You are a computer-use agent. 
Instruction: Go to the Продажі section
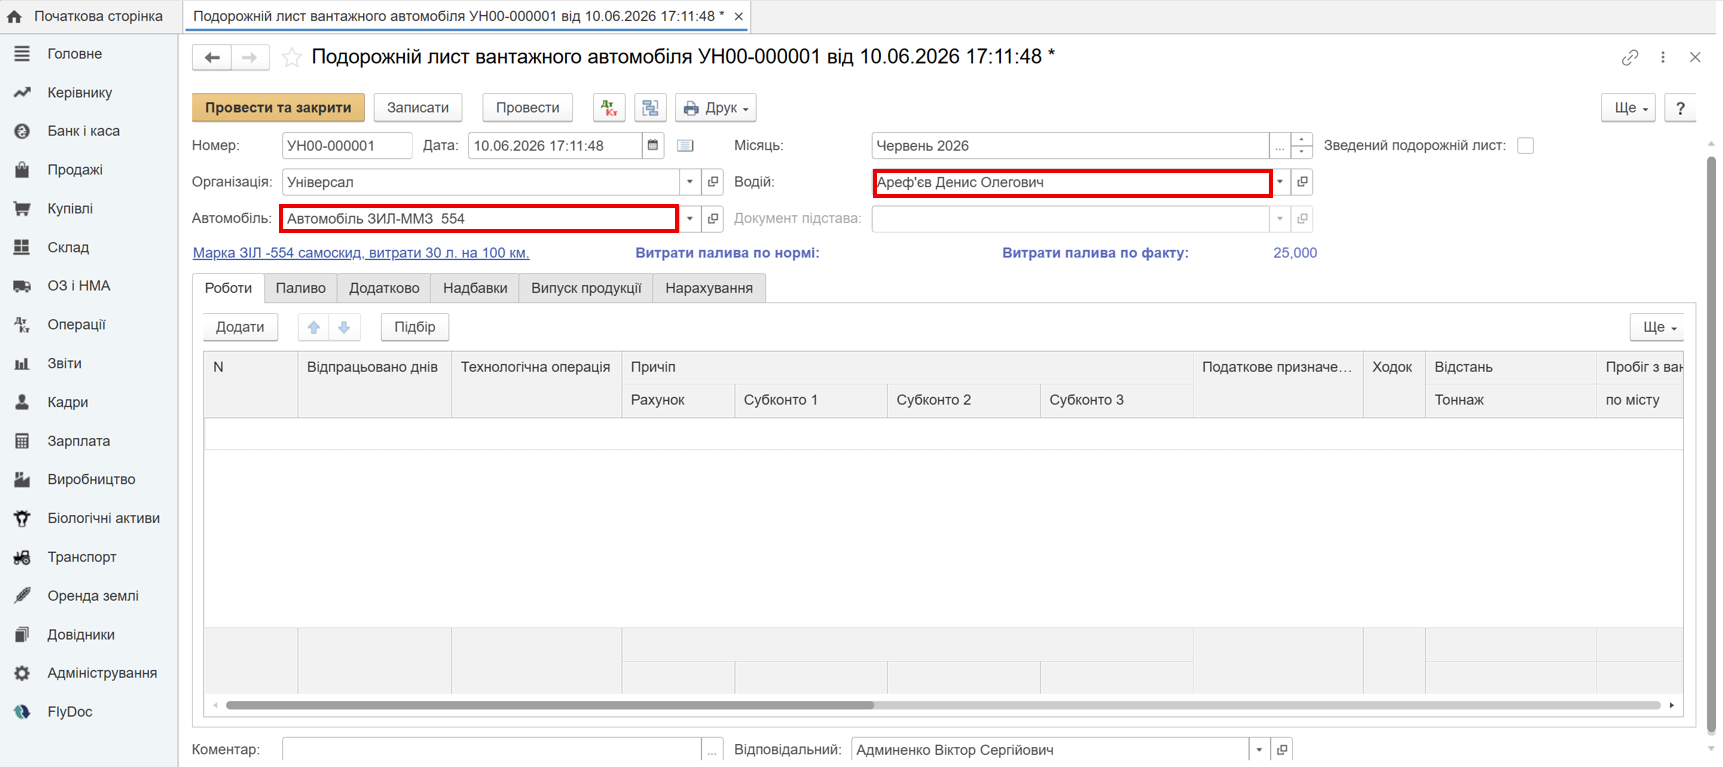tap(75, 170)
